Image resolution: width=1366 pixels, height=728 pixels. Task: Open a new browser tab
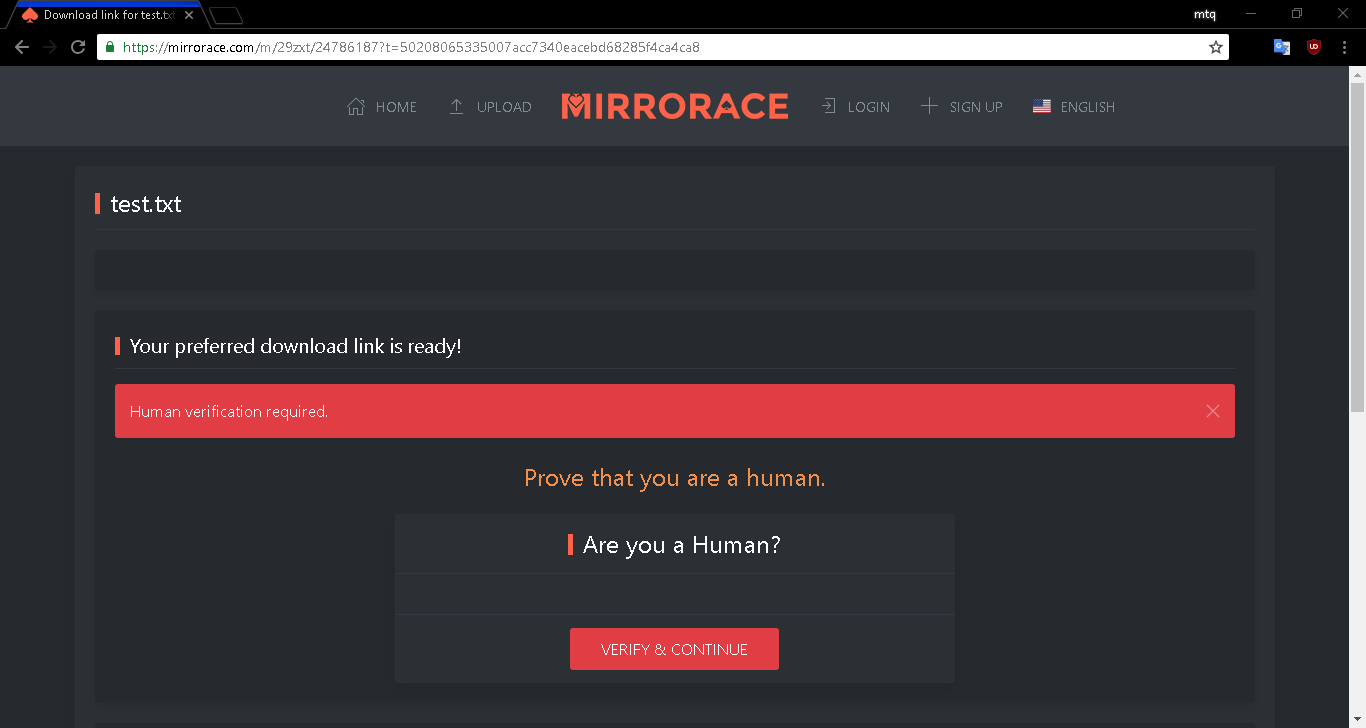click(227, 15)
